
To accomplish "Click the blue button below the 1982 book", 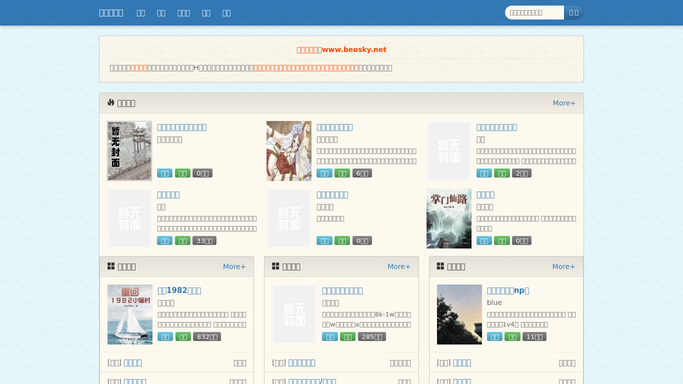I will coord(165,337).
